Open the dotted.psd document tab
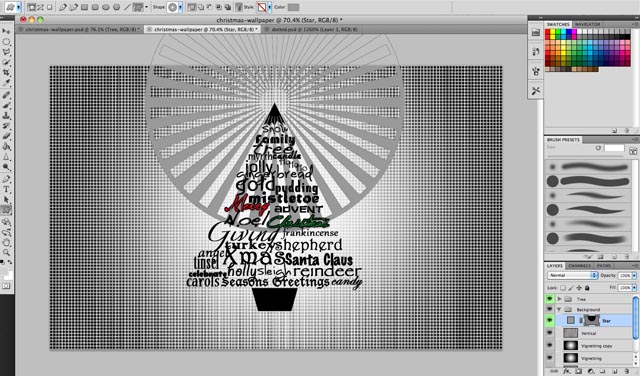Viewport: 640px width, 376px height. [311, 29]
